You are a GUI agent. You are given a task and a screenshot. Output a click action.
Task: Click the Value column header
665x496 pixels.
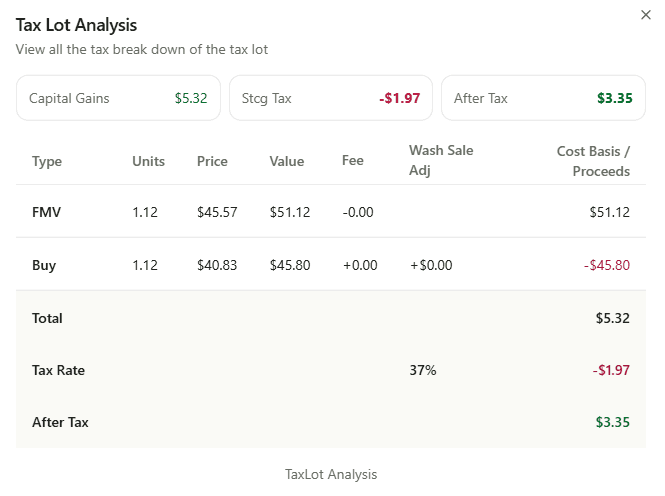287,161
